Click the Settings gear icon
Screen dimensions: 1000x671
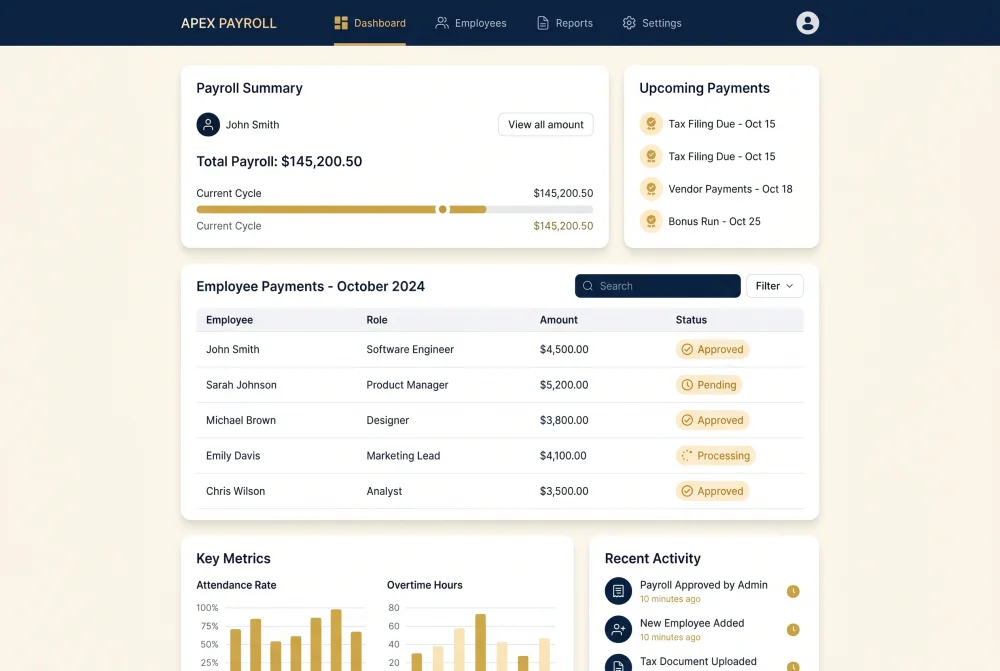click(x=629, y=23)
